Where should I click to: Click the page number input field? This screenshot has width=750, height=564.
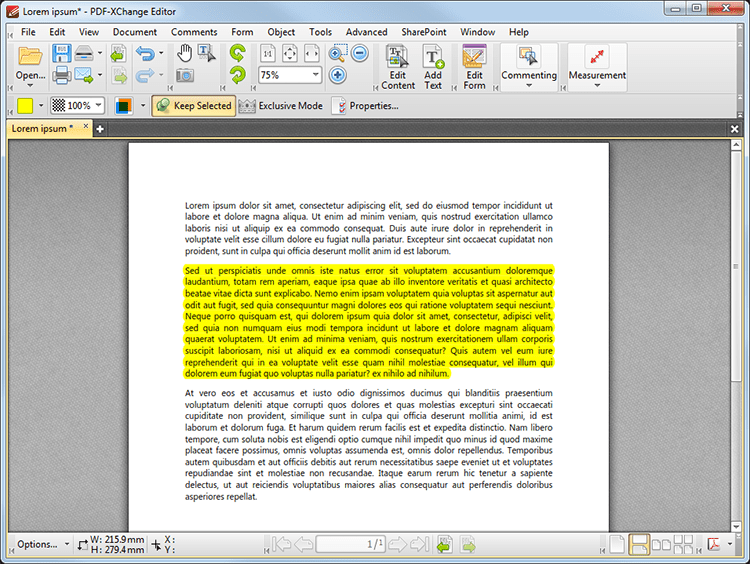pyautogui.click(x=351, y=544)
